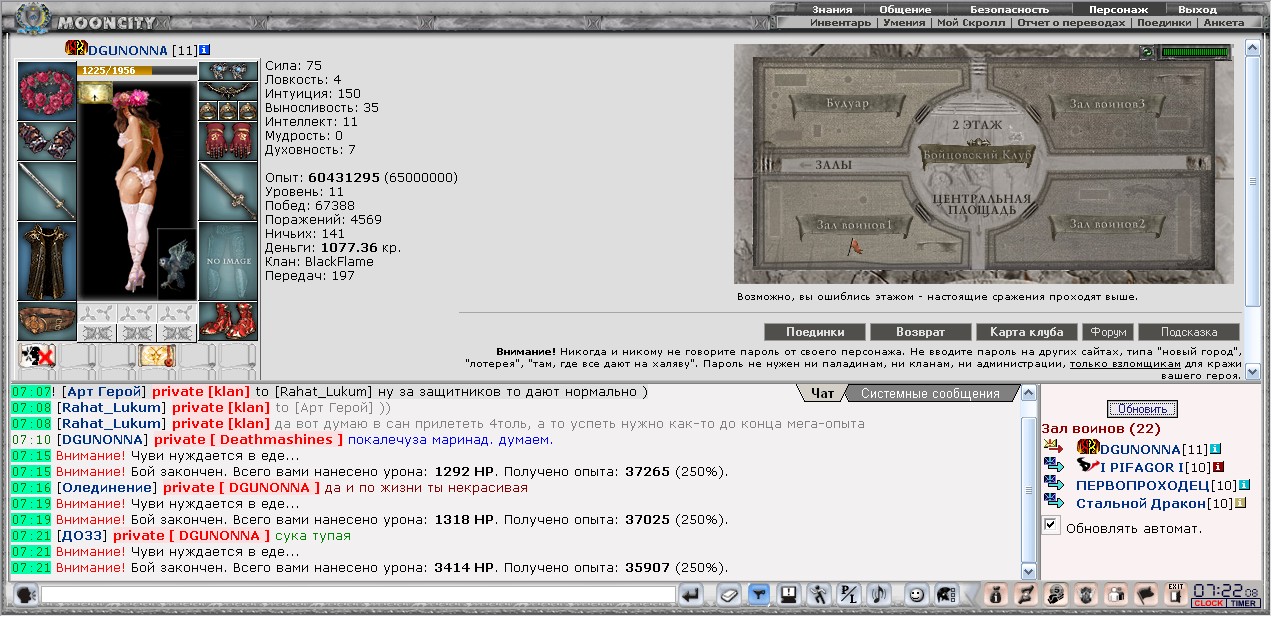Open Мой Скролл submenu link

972,23
